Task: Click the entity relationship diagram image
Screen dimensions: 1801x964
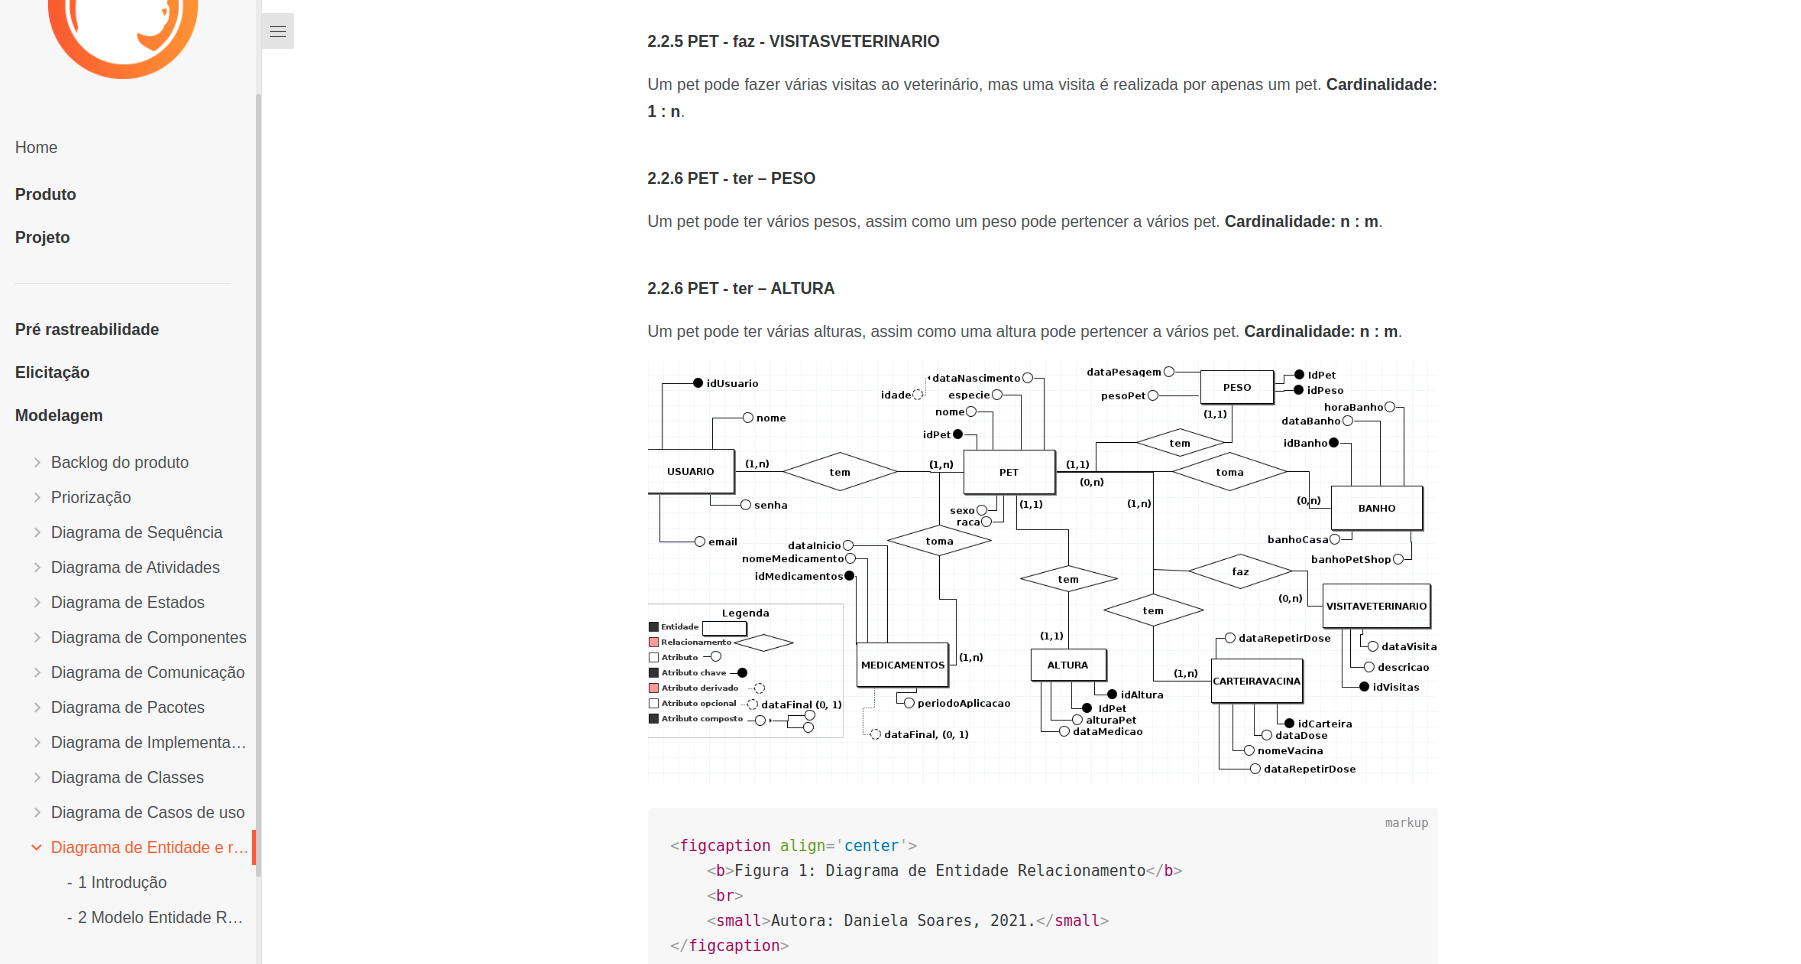Action: tap(1043, 572)
